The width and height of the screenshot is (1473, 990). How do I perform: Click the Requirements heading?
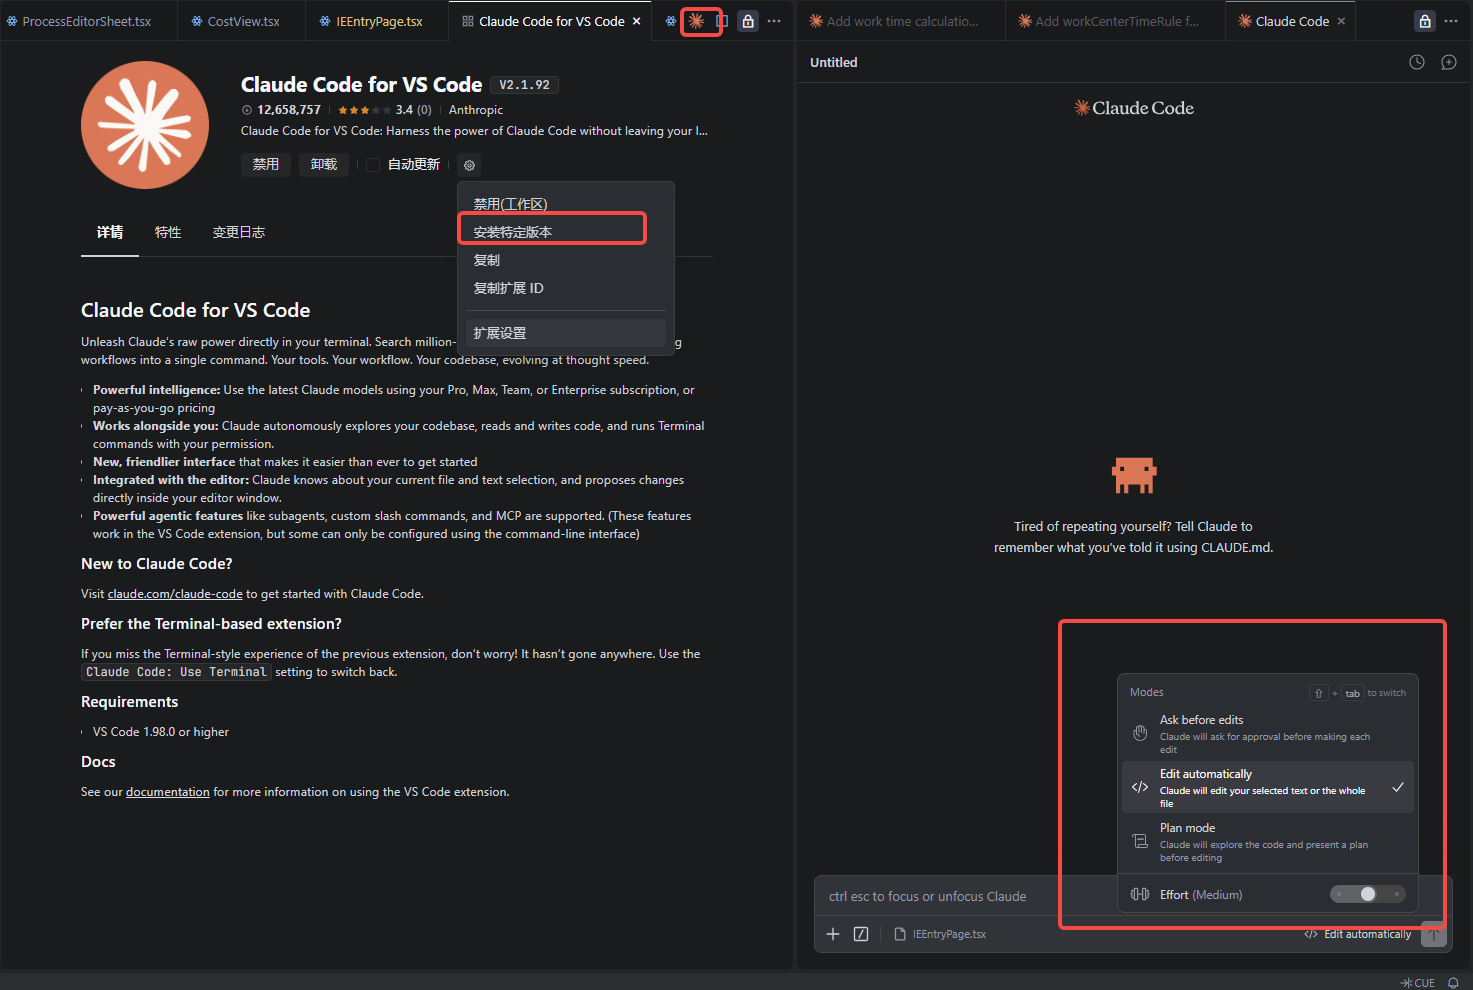130,702
